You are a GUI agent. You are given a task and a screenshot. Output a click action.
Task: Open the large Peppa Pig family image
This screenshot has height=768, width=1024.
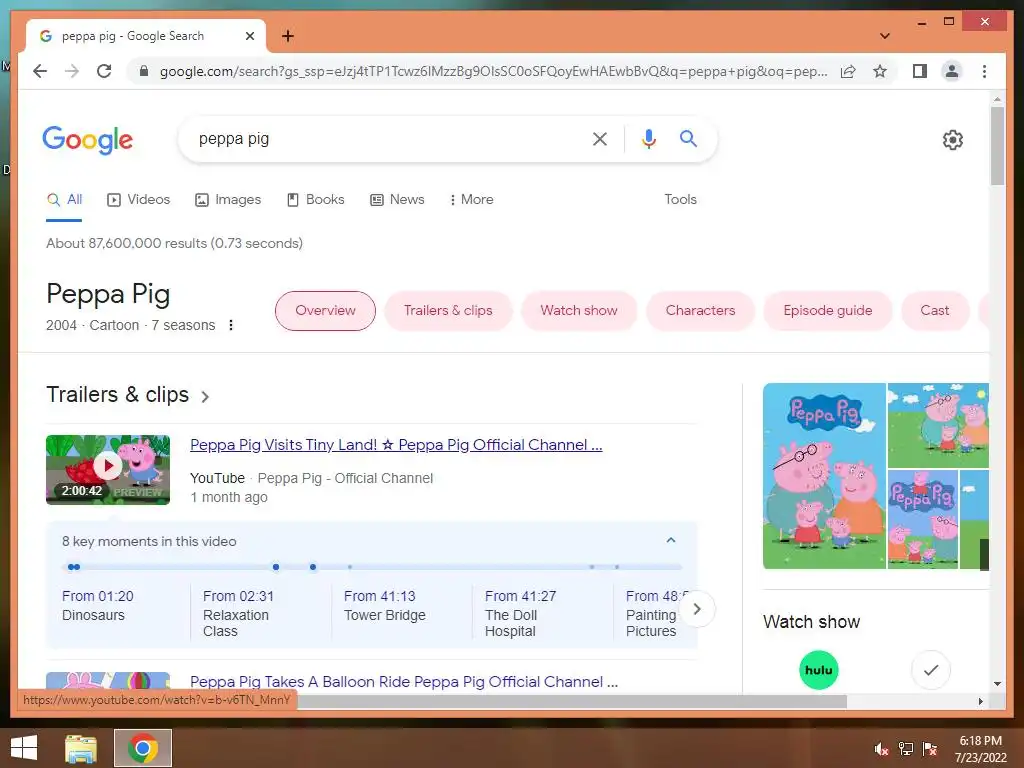tap(824, 476)
